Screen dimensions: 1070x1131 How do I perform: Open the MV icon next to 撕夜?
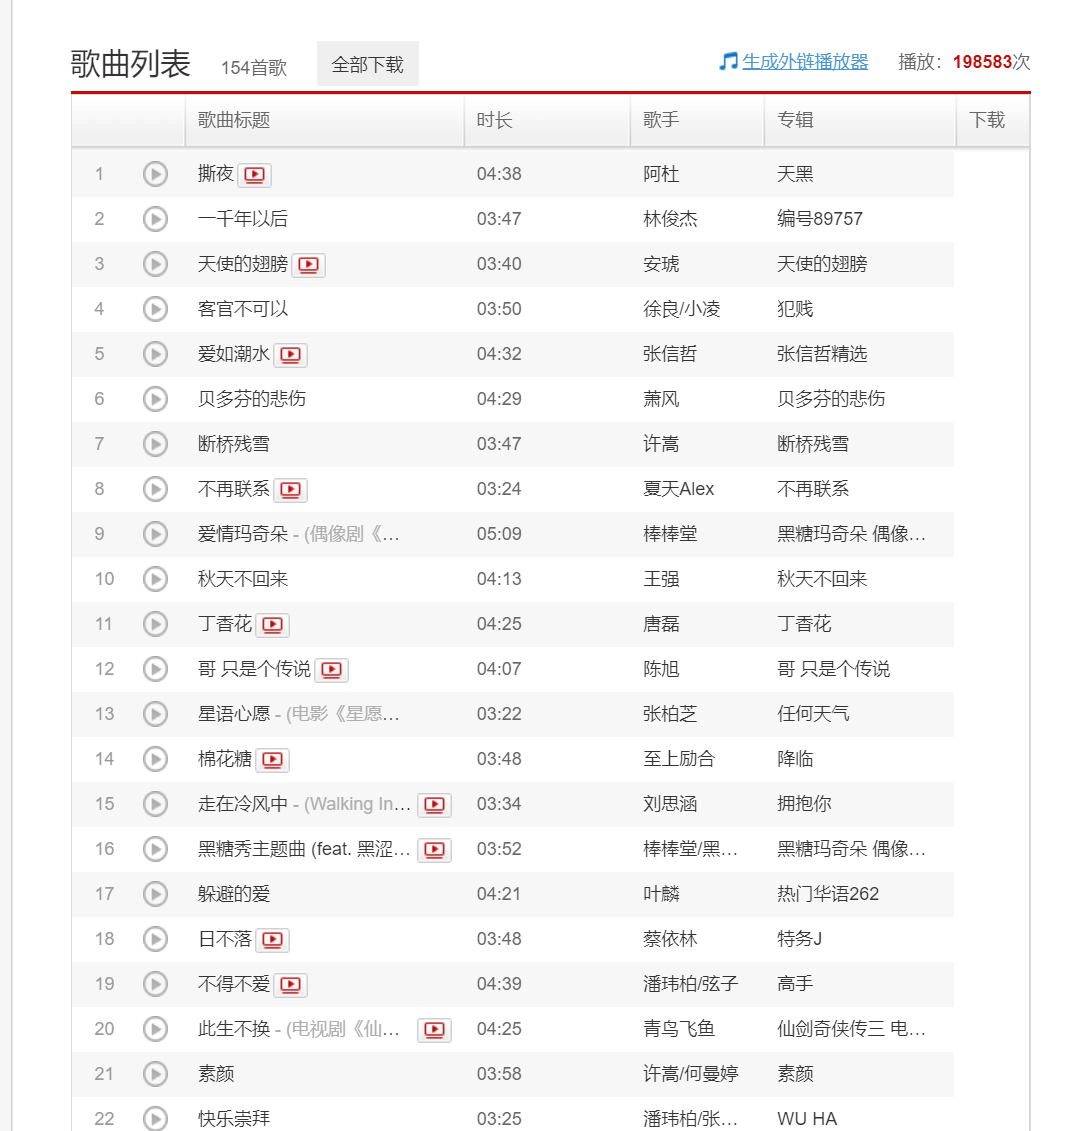coord(254,174)
